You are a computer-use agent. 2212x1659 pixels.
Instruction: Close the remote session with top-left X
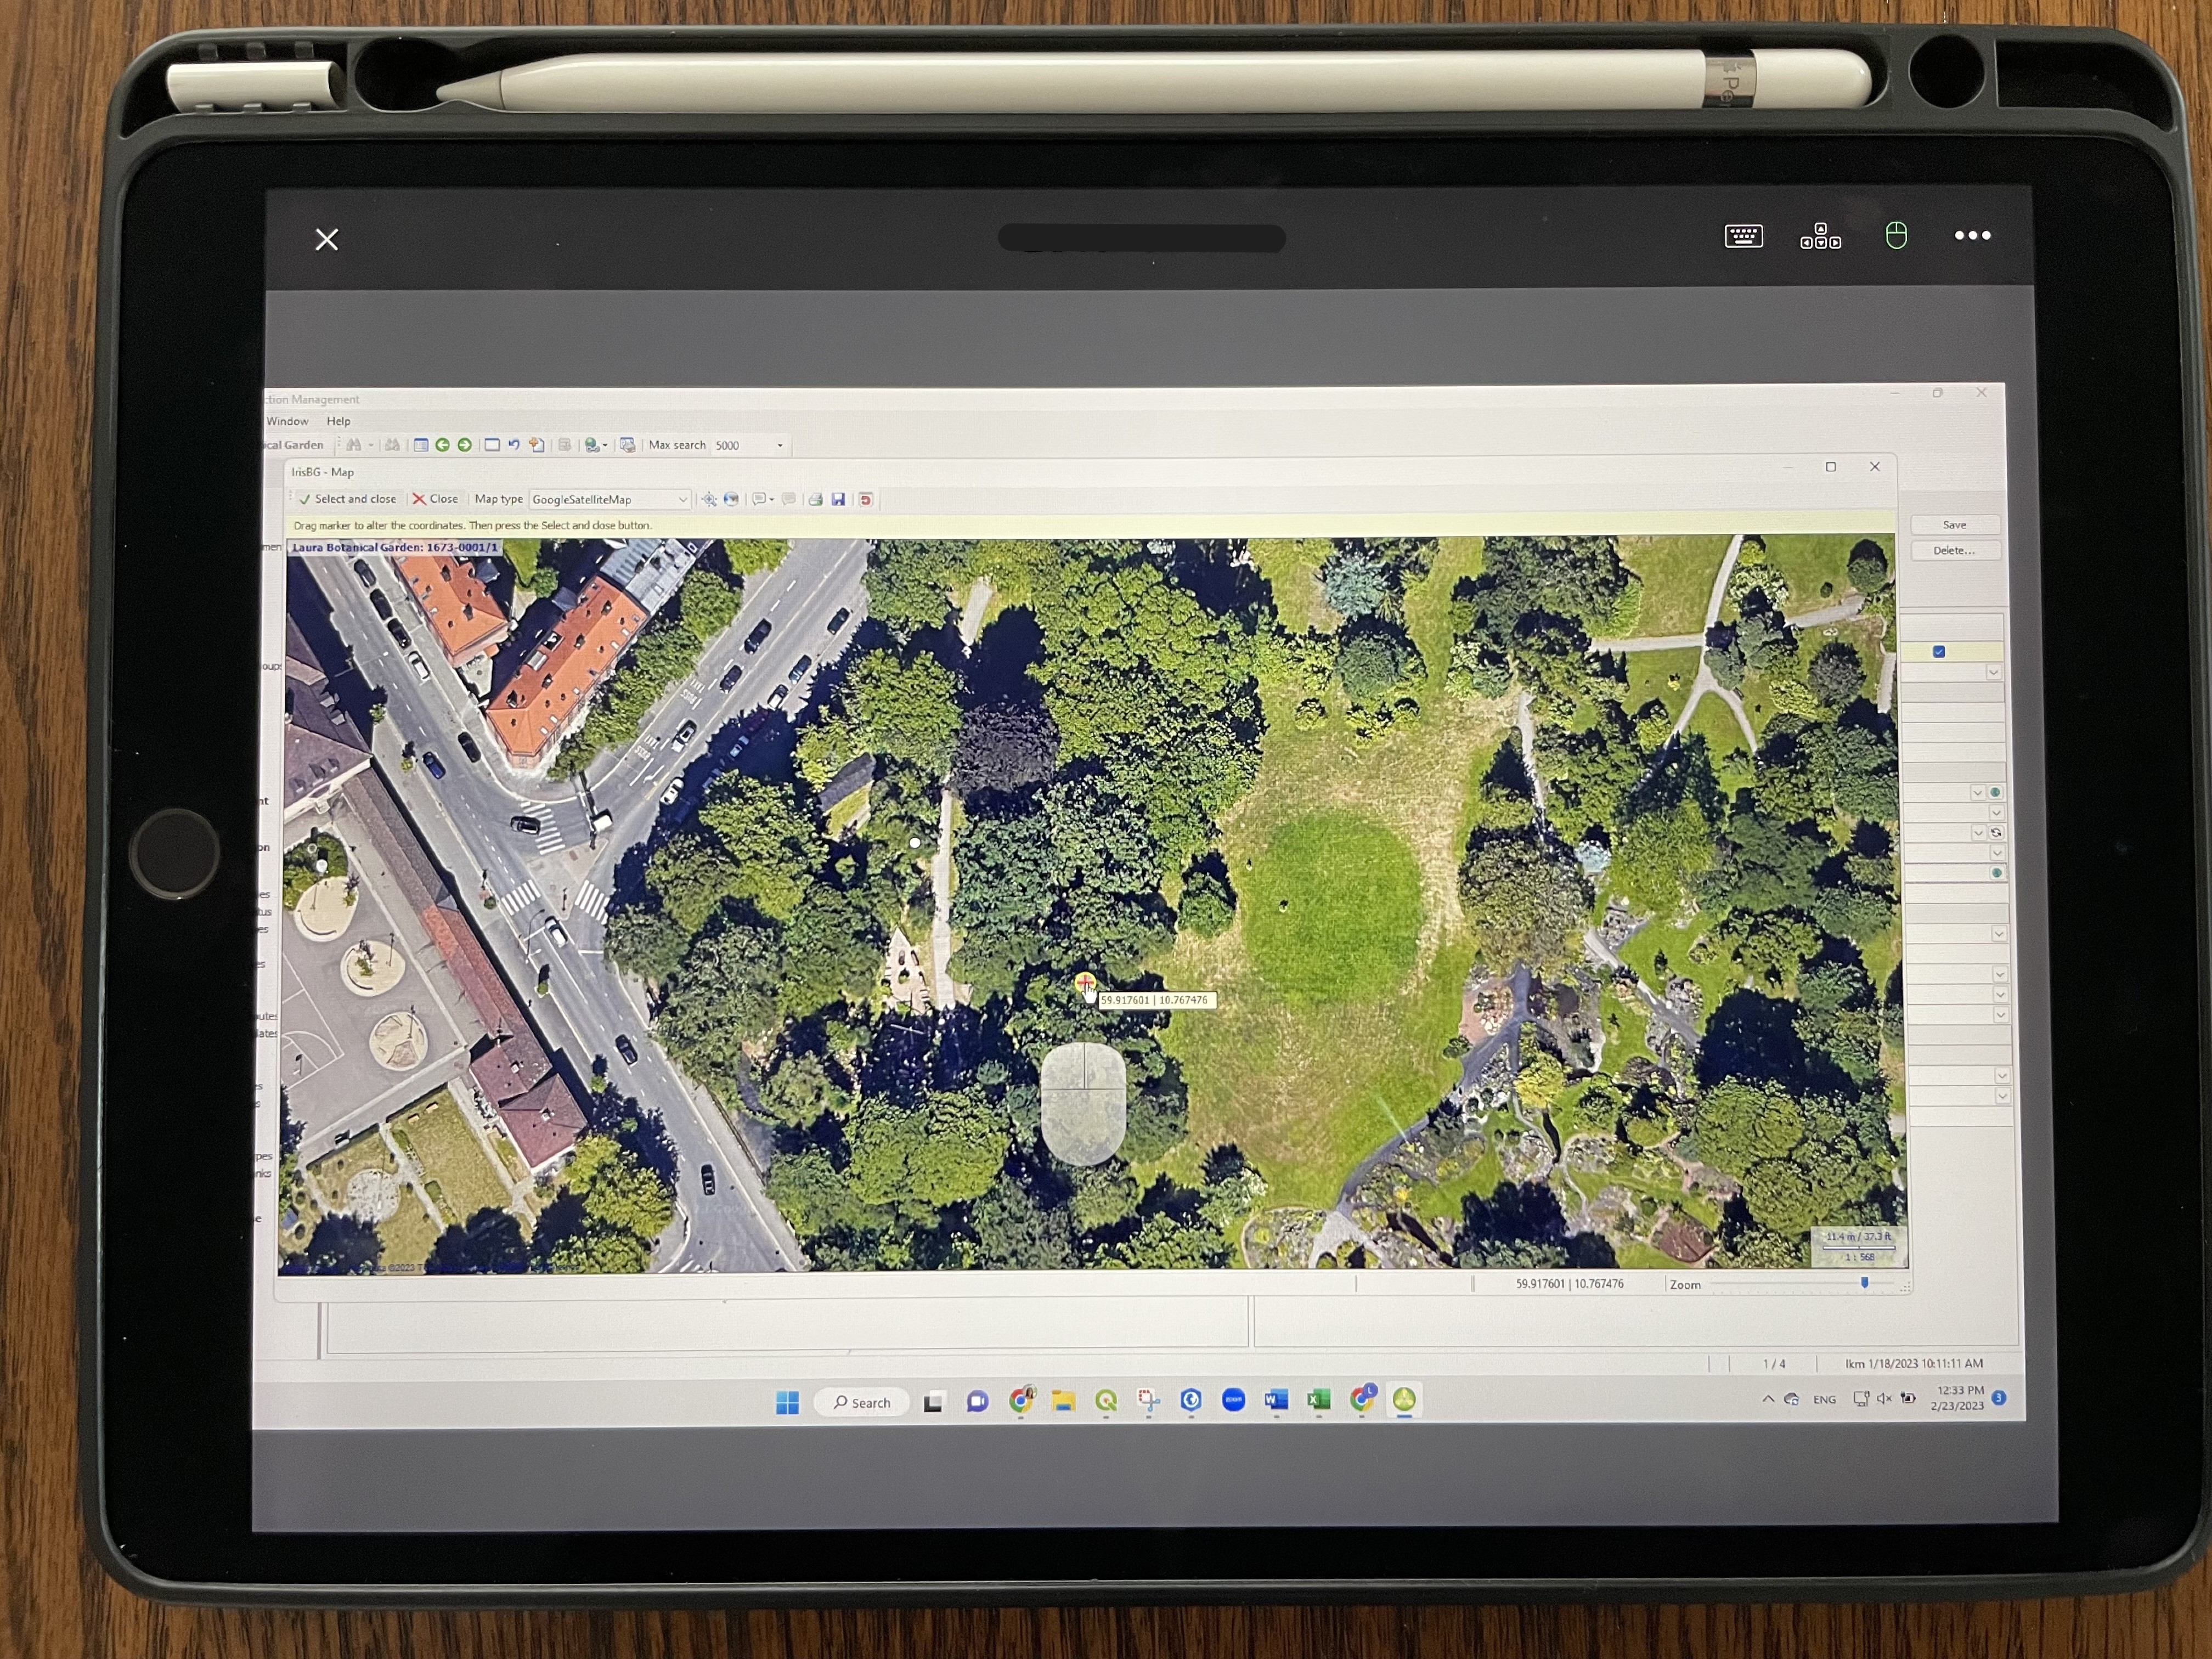[327, 240]
